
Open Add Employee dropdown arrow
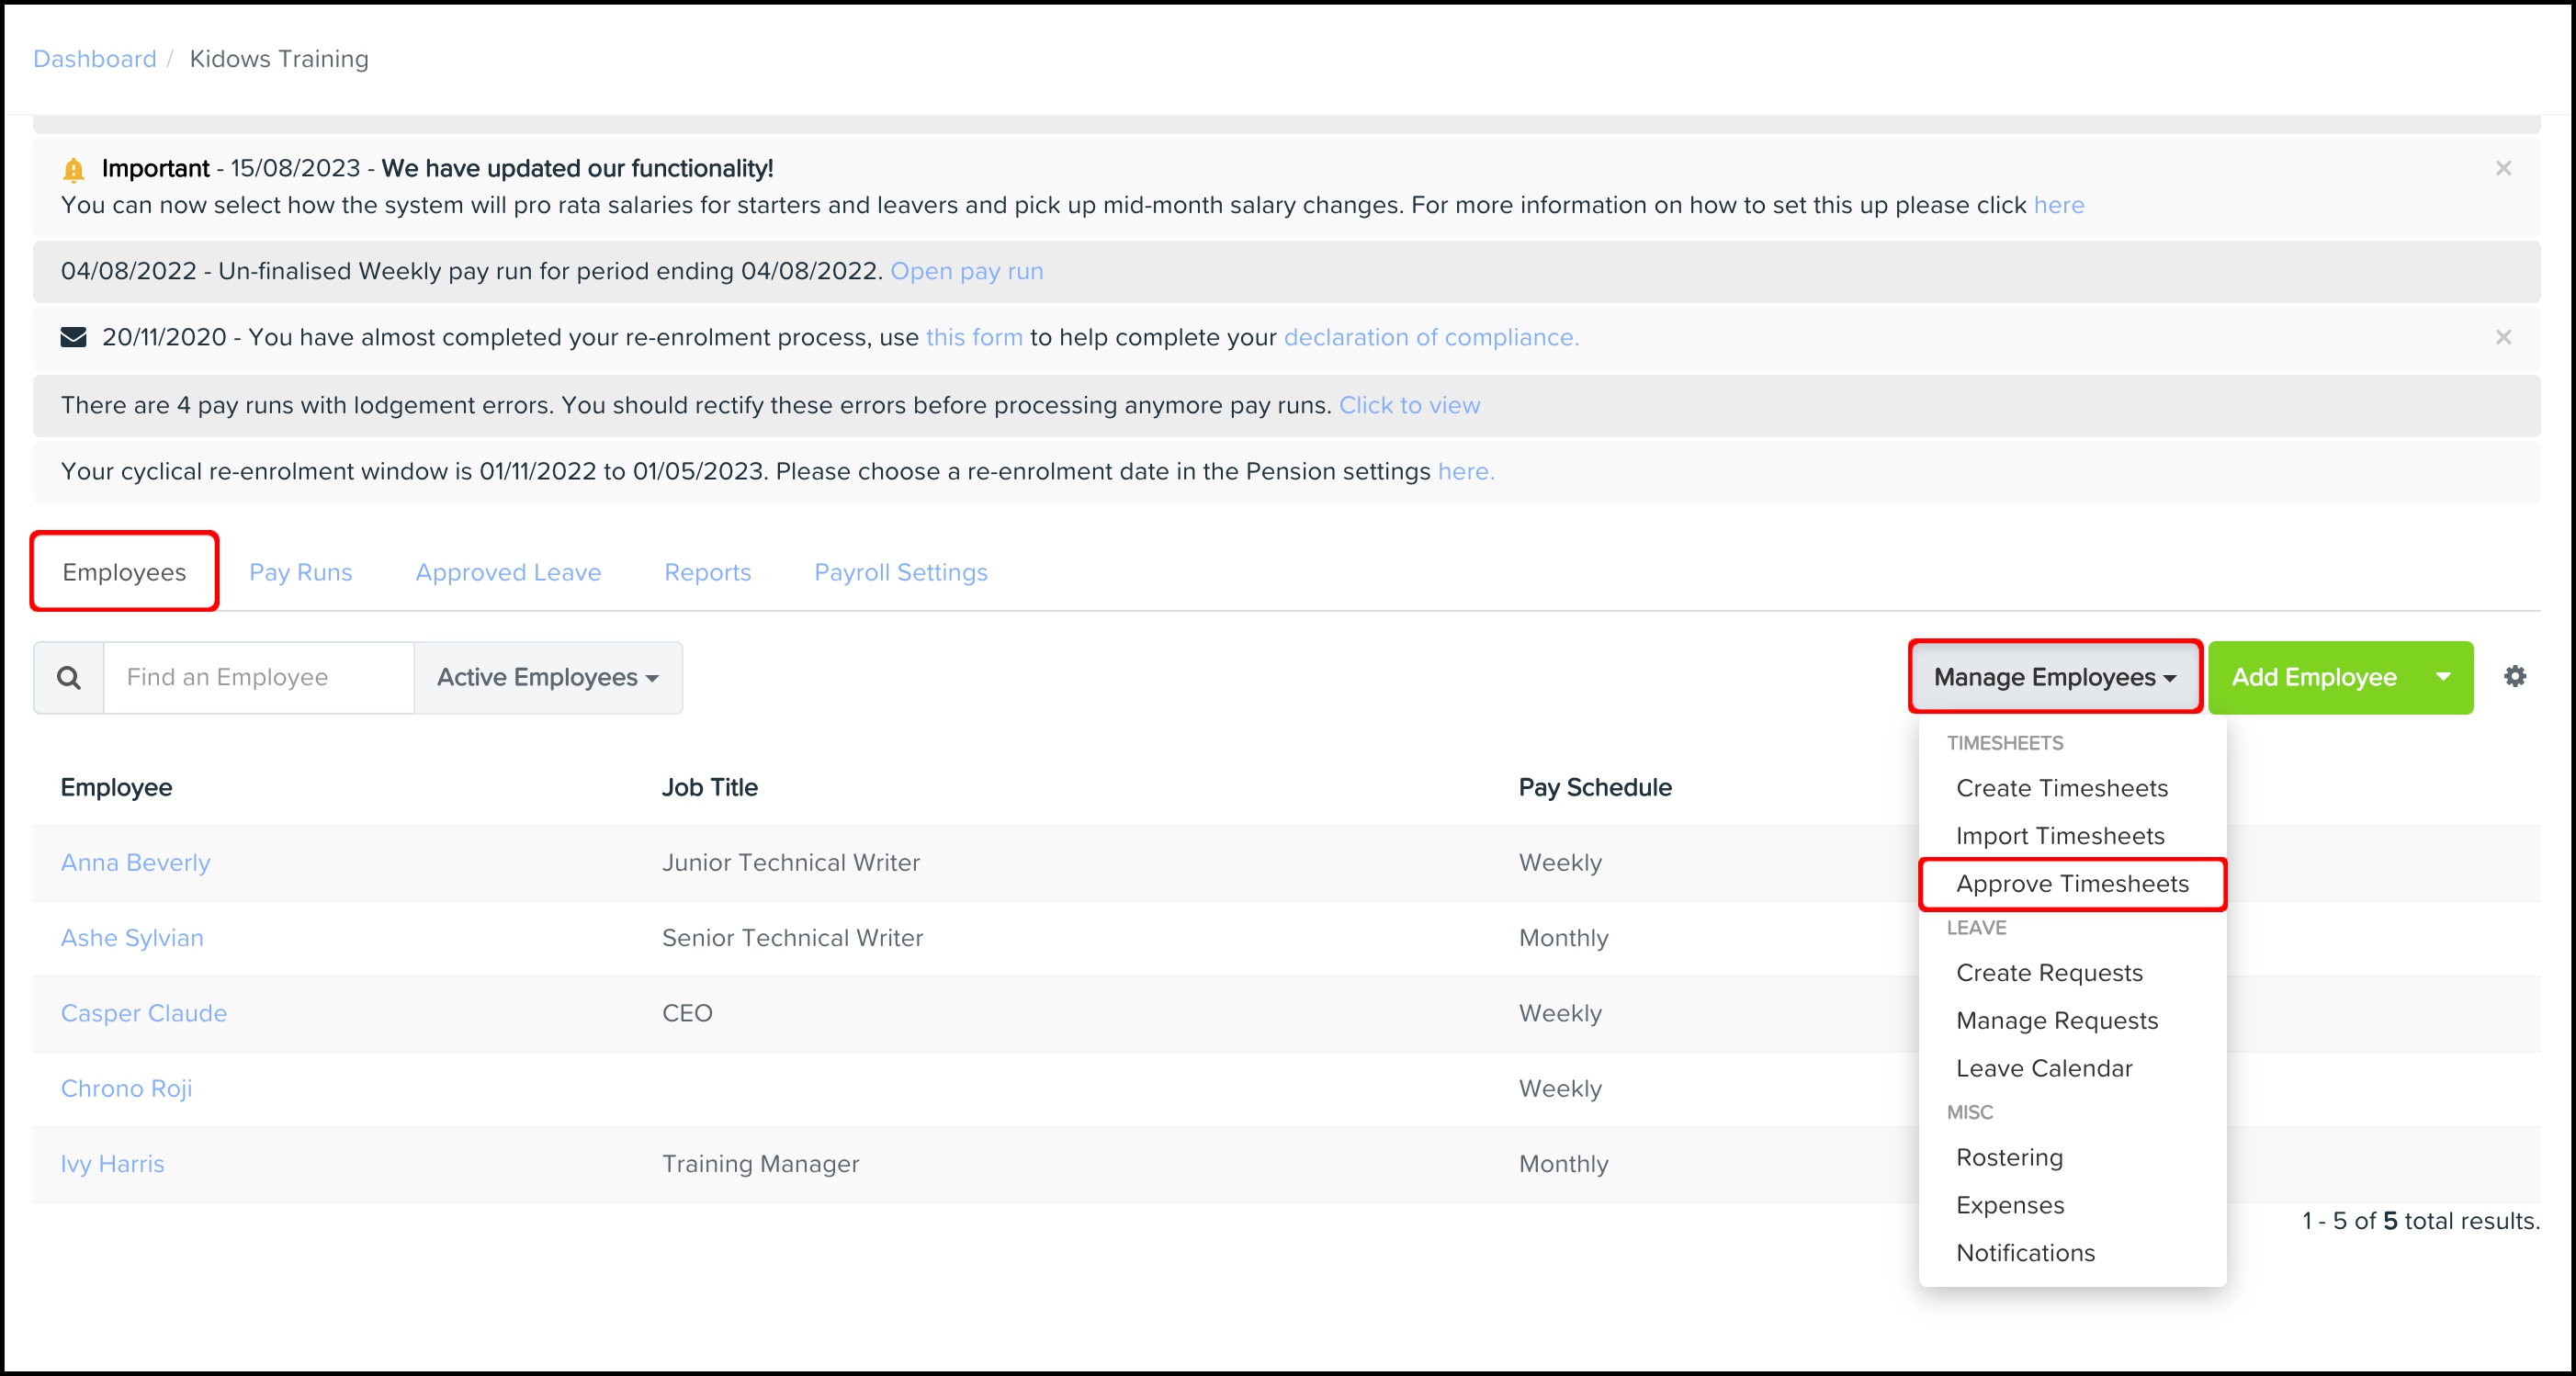(2443, 677)
